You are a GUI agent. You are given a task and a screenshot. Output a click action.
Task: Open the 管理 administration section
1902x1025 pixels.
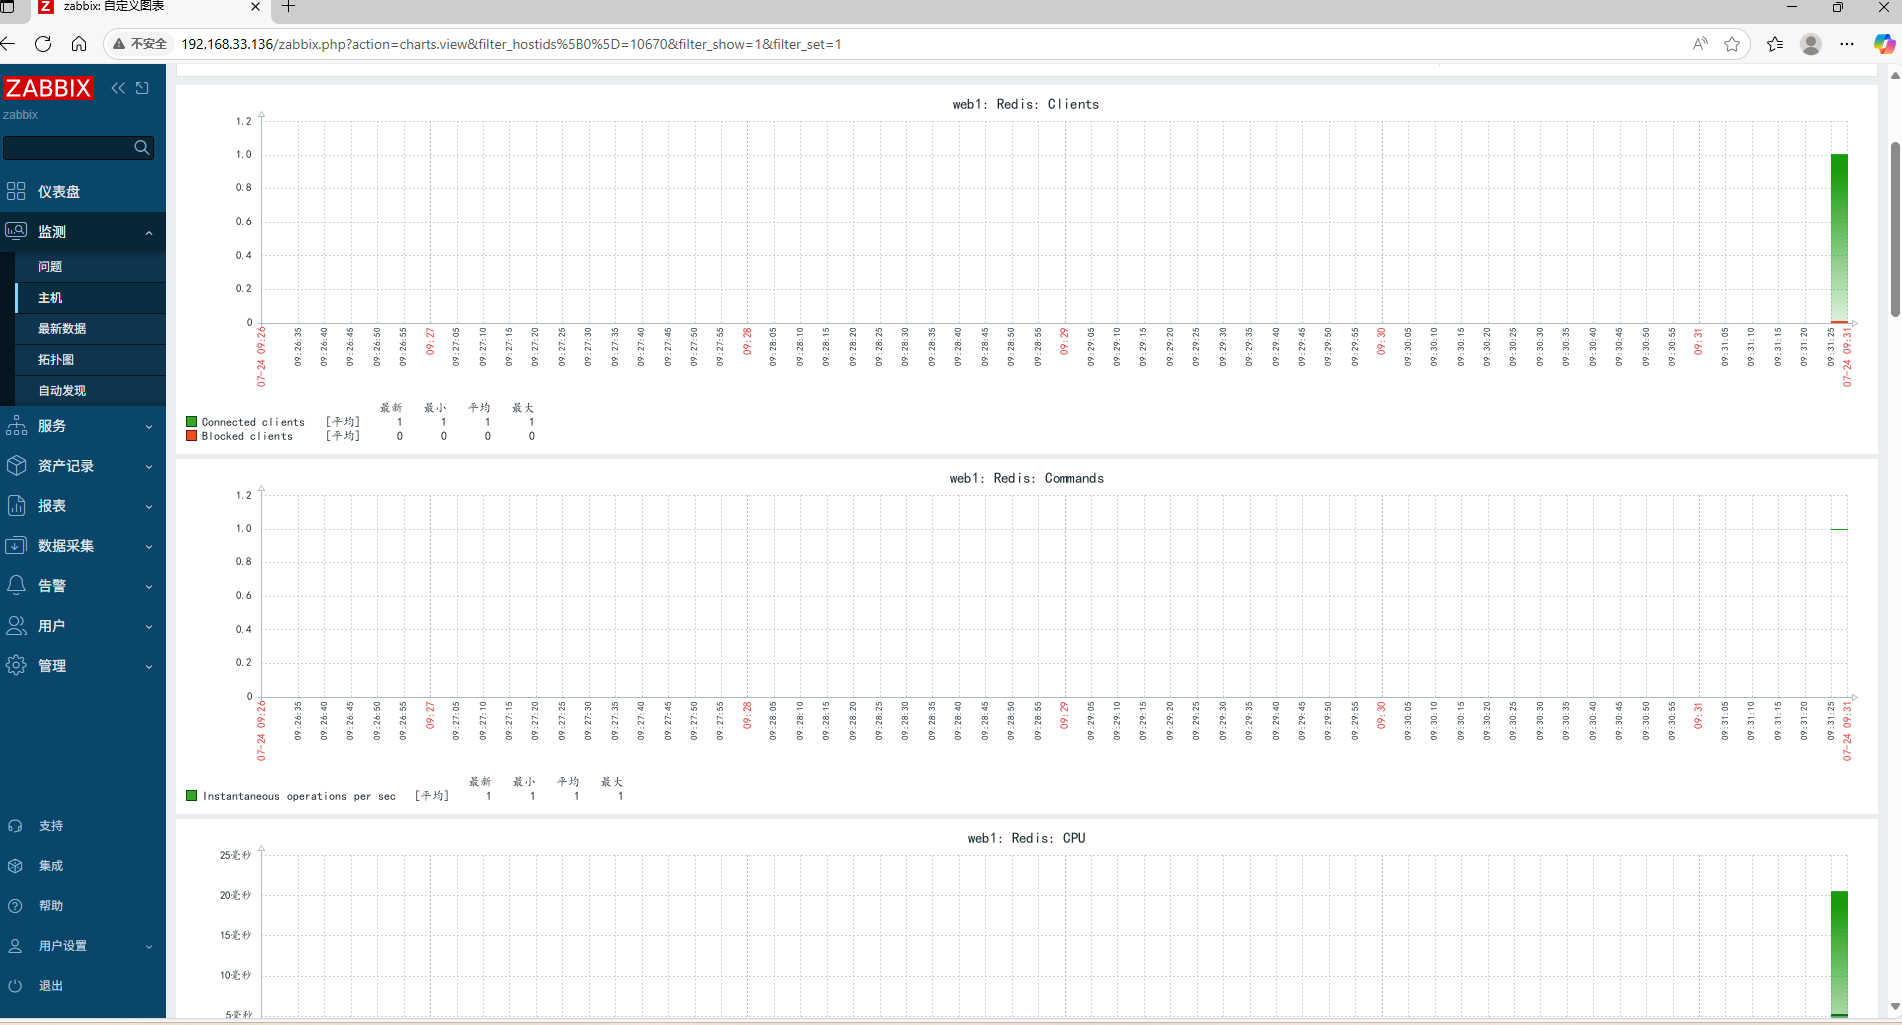pos(52,665)
